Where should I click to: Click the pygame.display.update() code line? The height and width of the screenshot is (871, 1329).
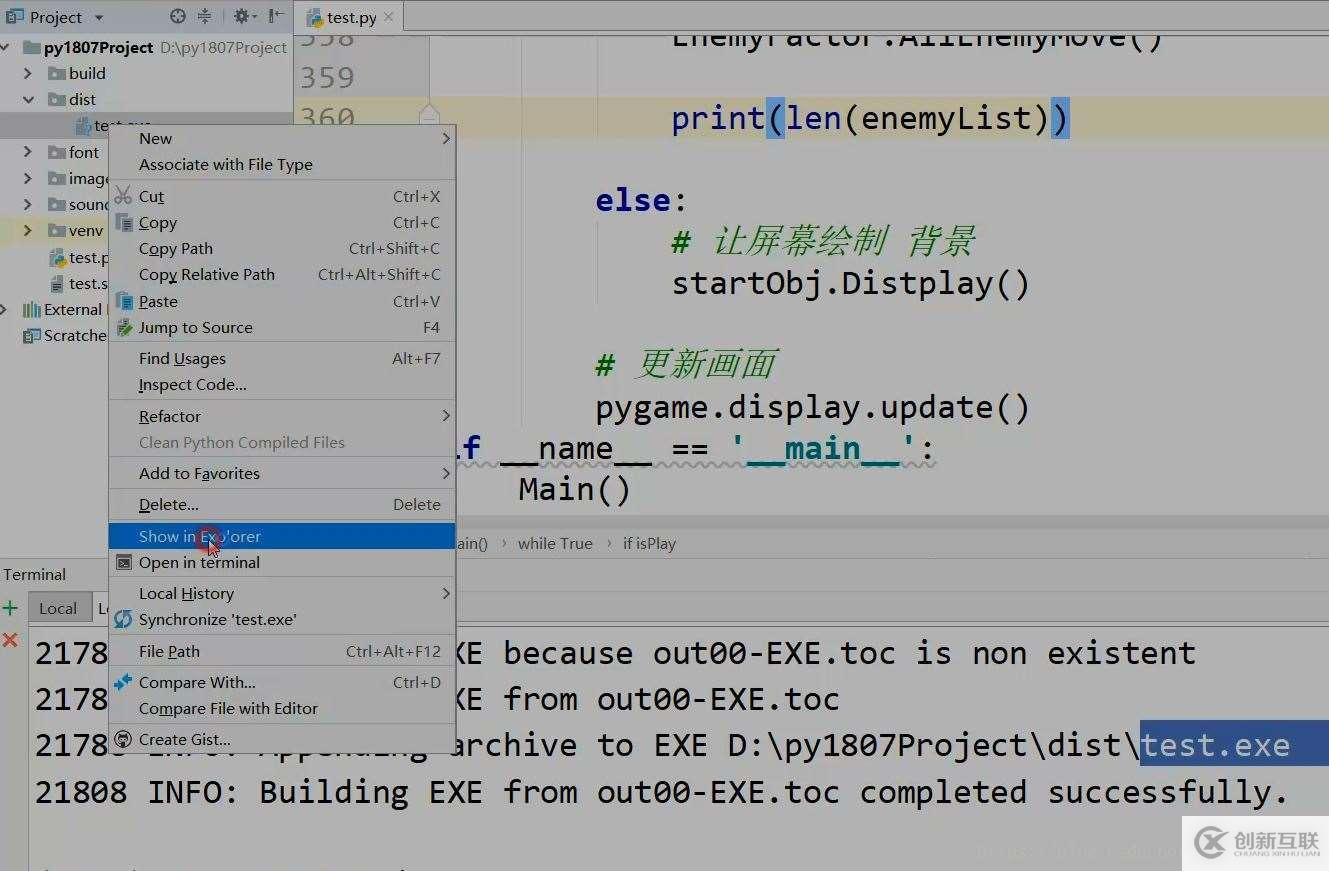[x=812, y=407]
